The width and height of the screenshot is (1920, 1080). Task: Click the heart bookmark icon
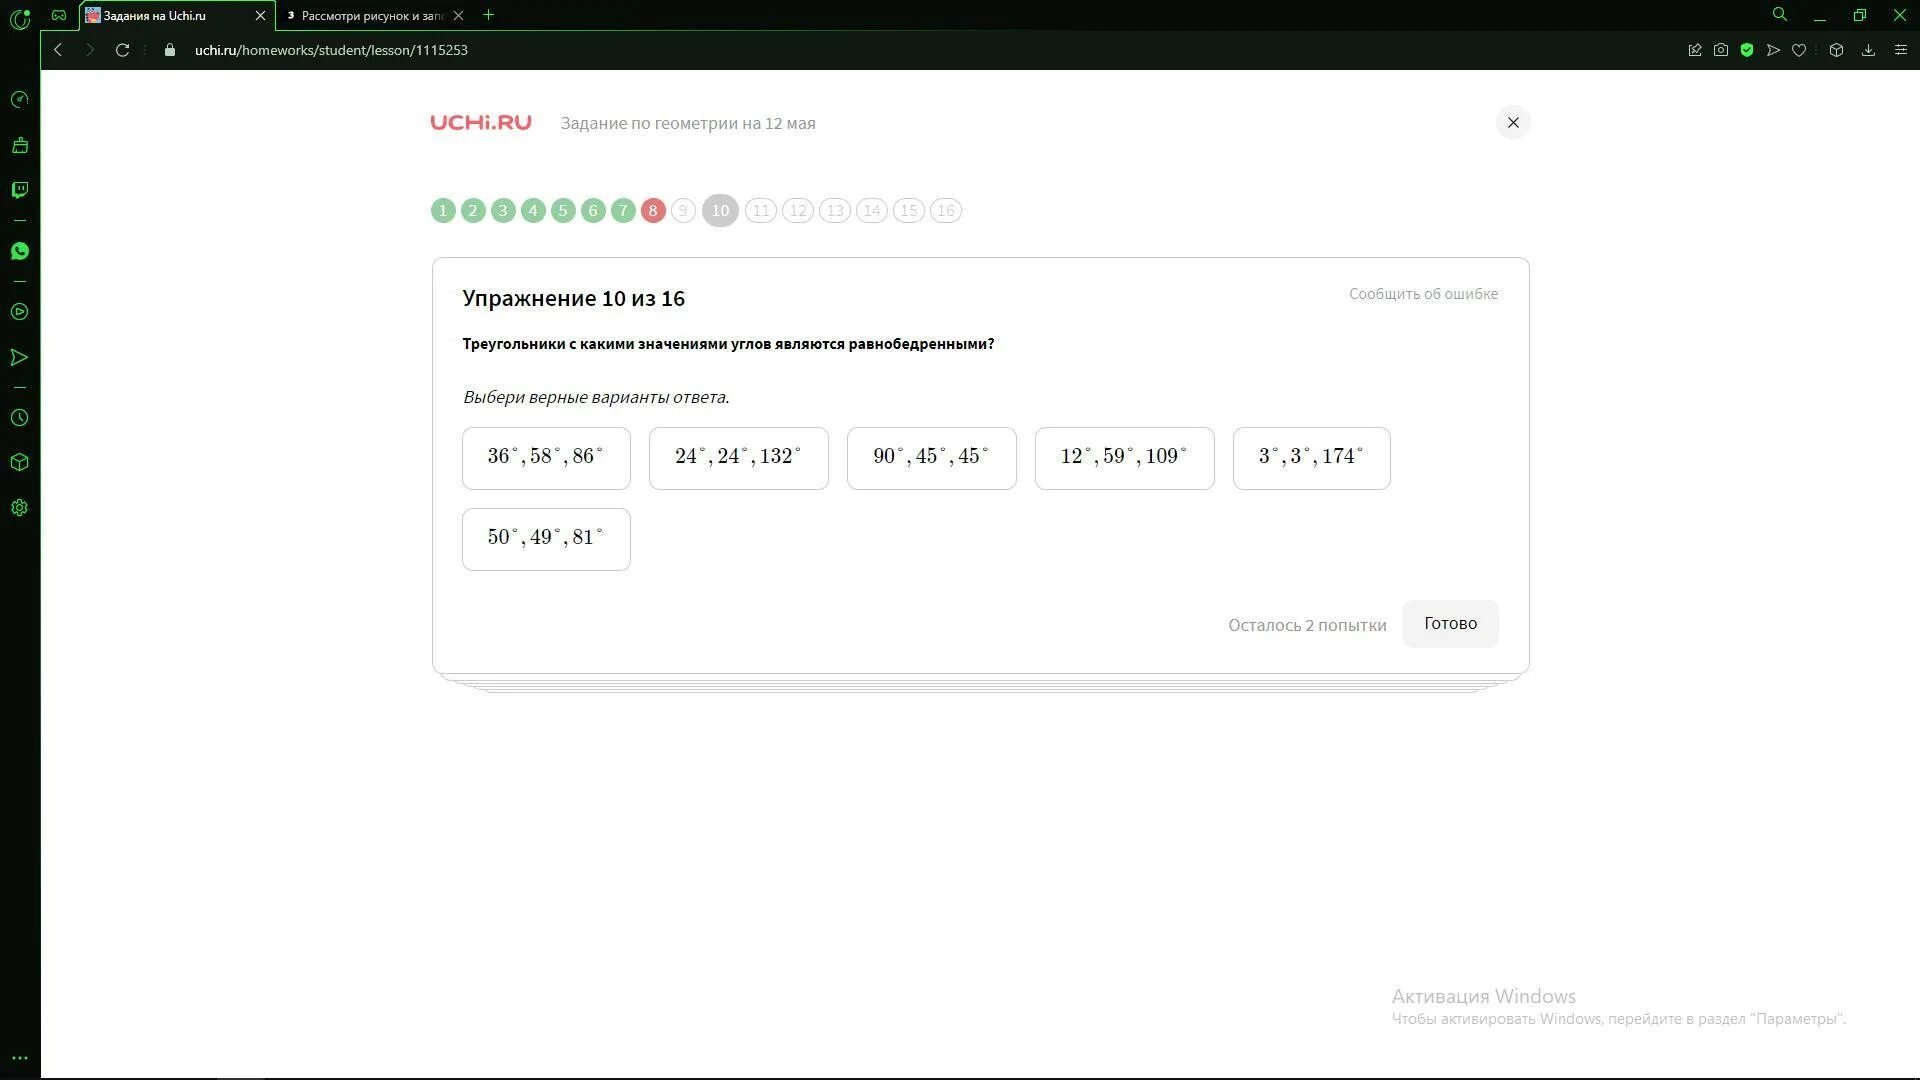click(x=1799, y=50)
